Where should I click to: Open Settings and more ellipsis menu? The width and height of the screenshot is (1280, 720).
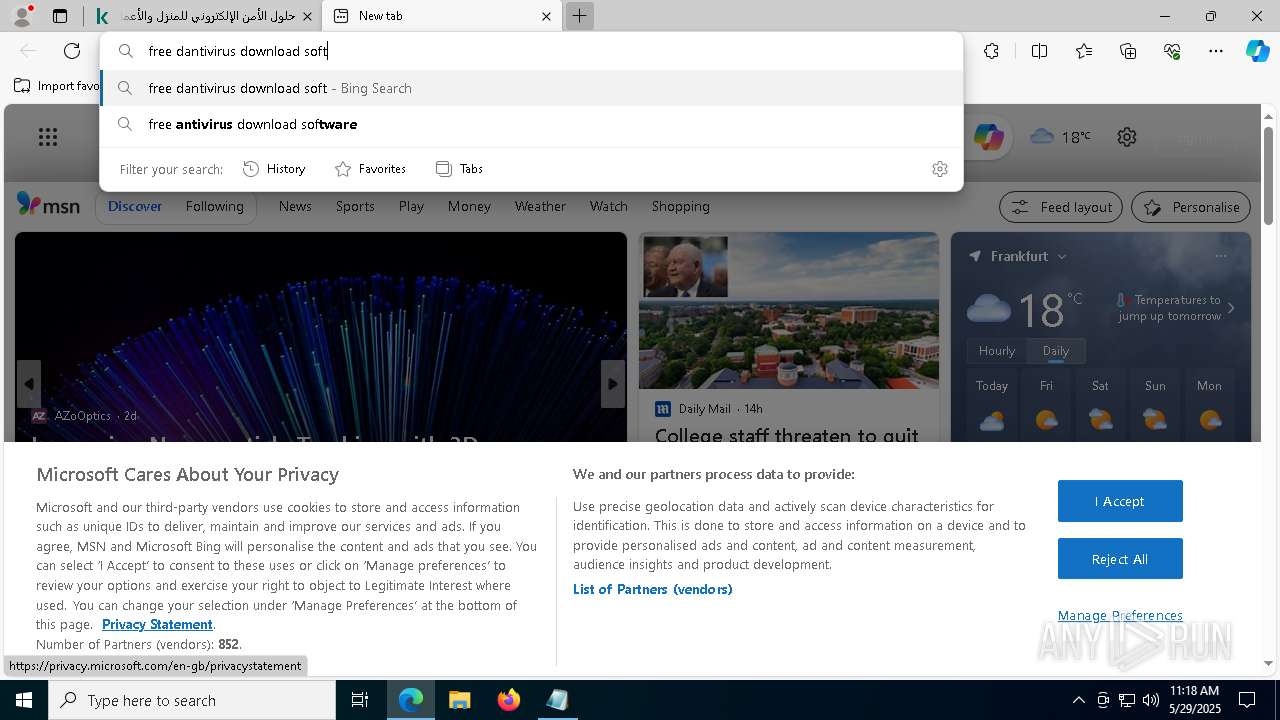pos(1216,51)
